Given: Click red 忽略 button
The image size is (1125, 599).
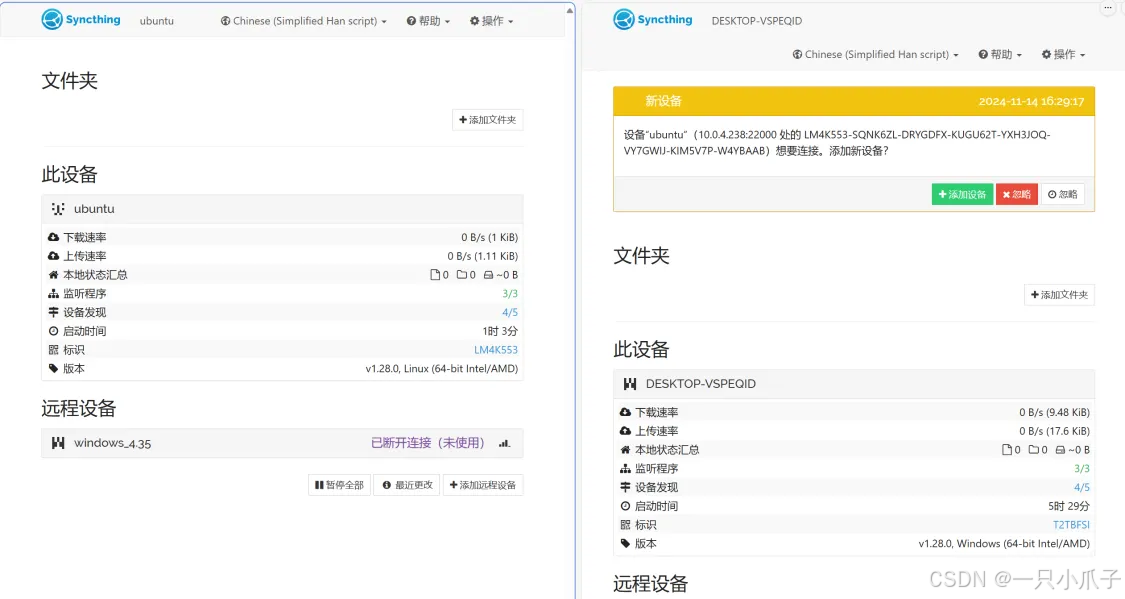Looking at the screenshot, I should [x=1017, y=194].
